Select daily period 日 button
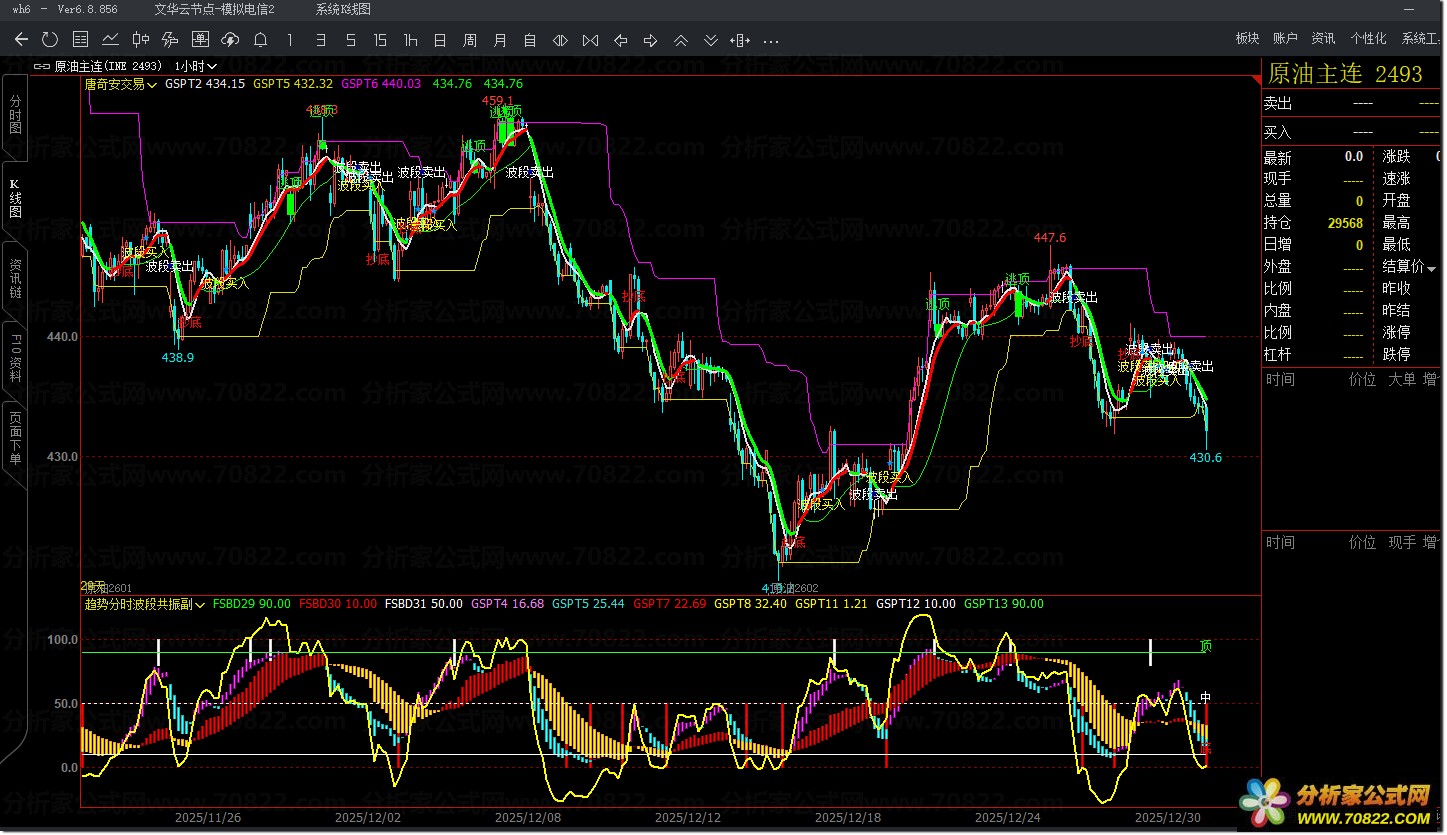The height and width of the screenshot is (835, 1447). [440, 40]
